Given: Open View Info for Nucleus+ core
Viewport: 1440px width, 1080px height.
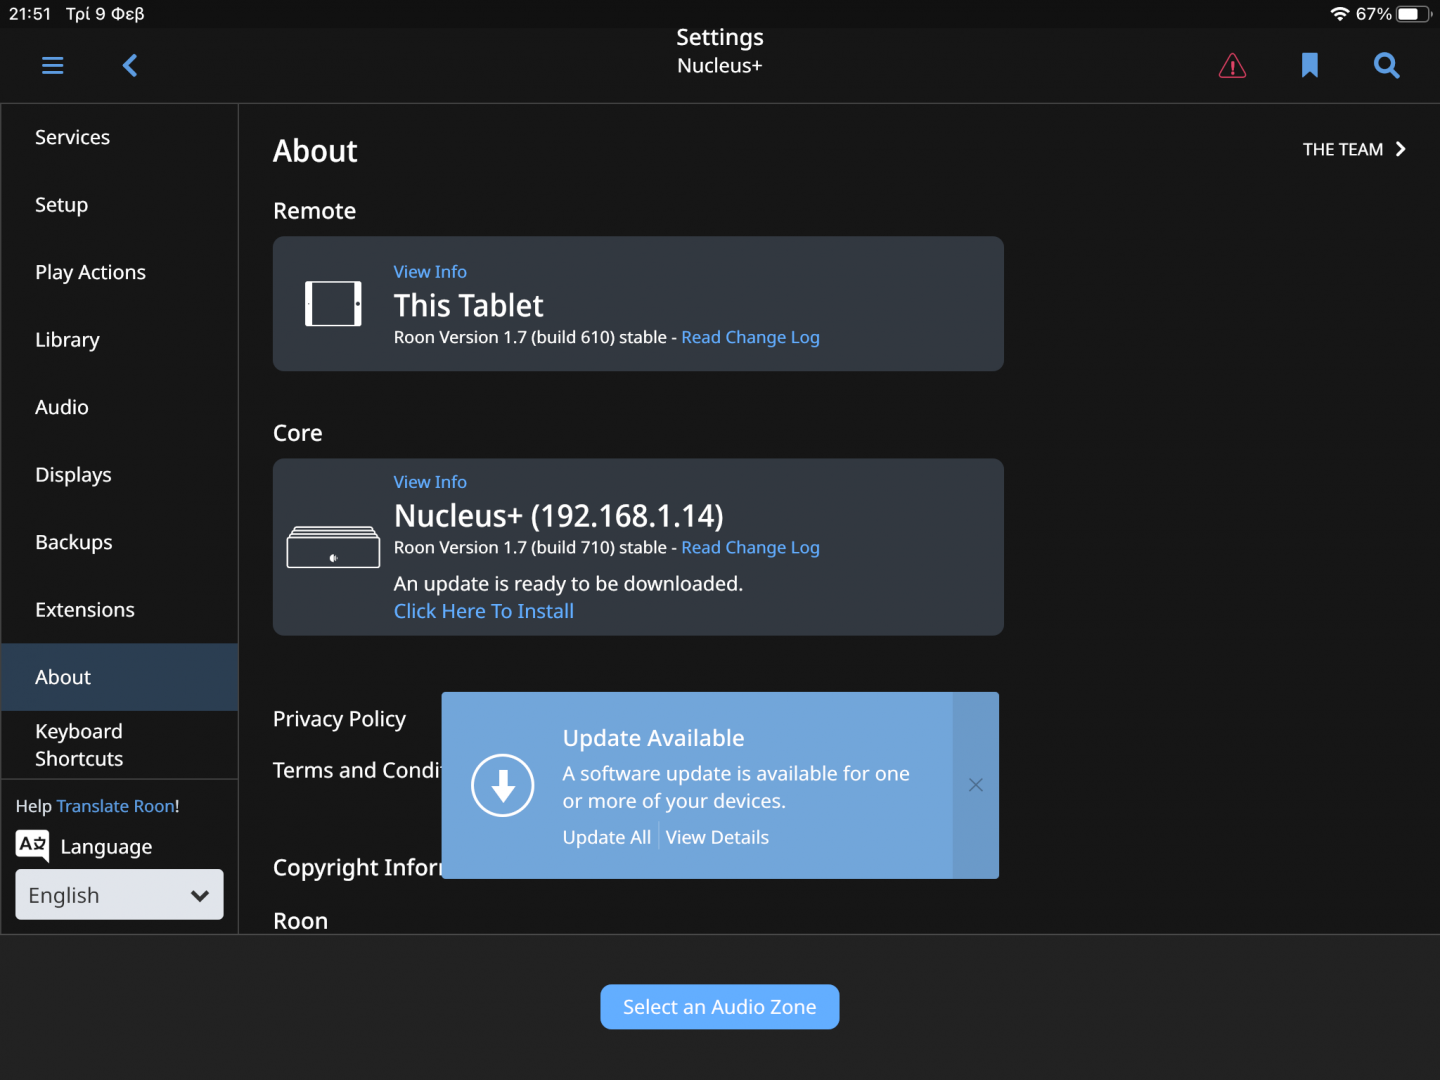Looking at the screenshot, I should tap(430, 482).
